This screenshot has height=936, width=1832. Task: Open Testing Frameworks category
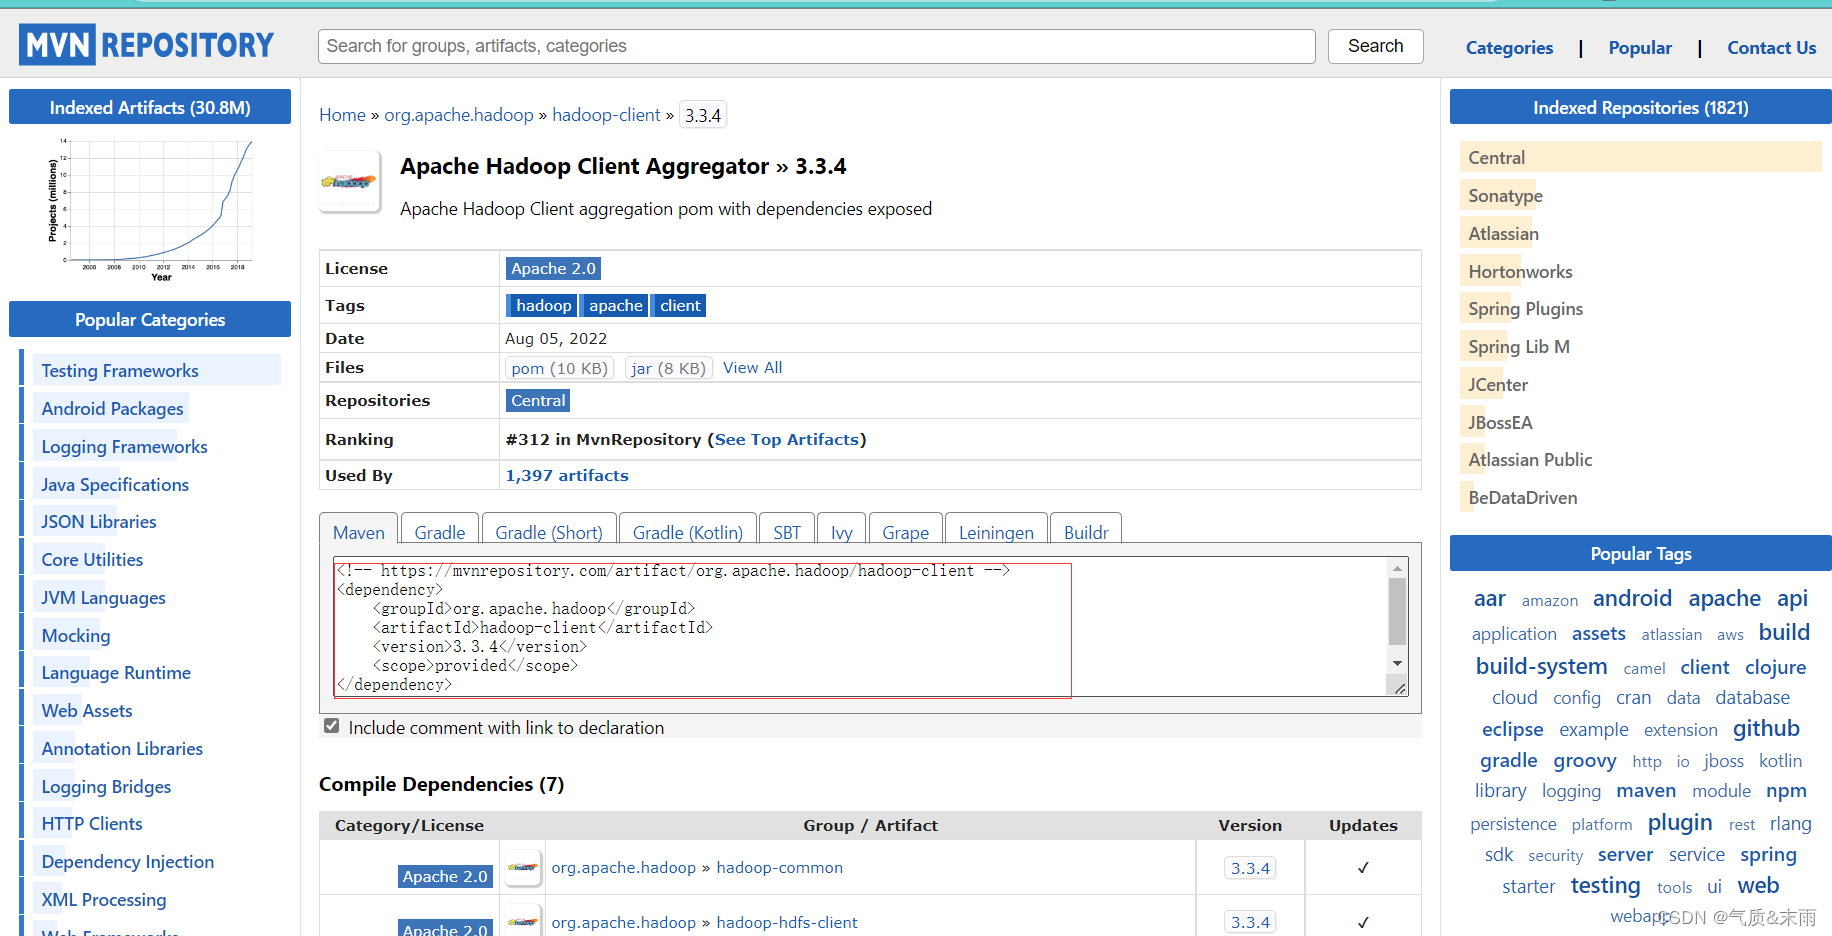click(120, 371)
